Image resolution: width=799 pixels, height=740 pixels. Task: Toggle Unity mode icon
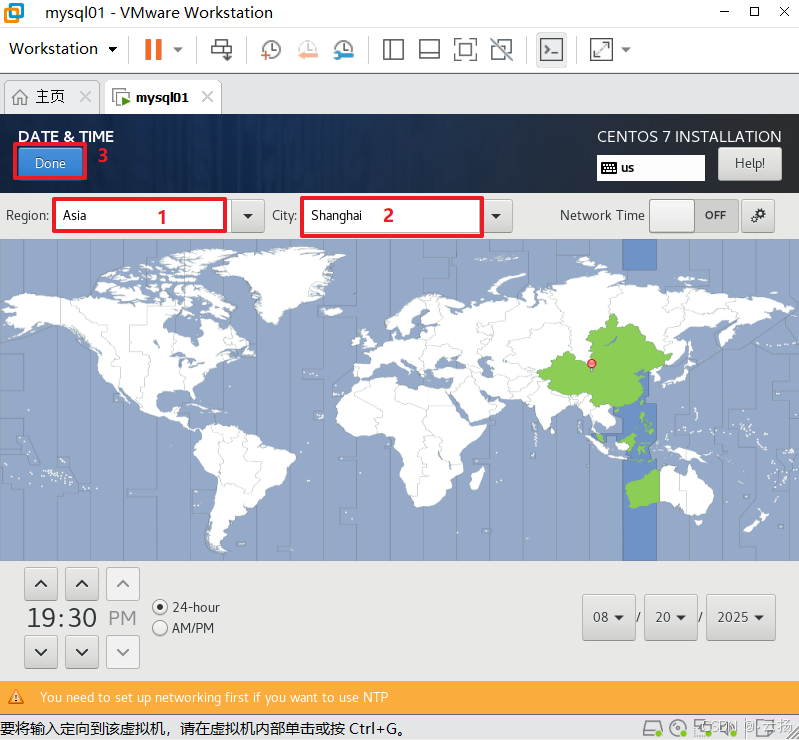(501, 49)
